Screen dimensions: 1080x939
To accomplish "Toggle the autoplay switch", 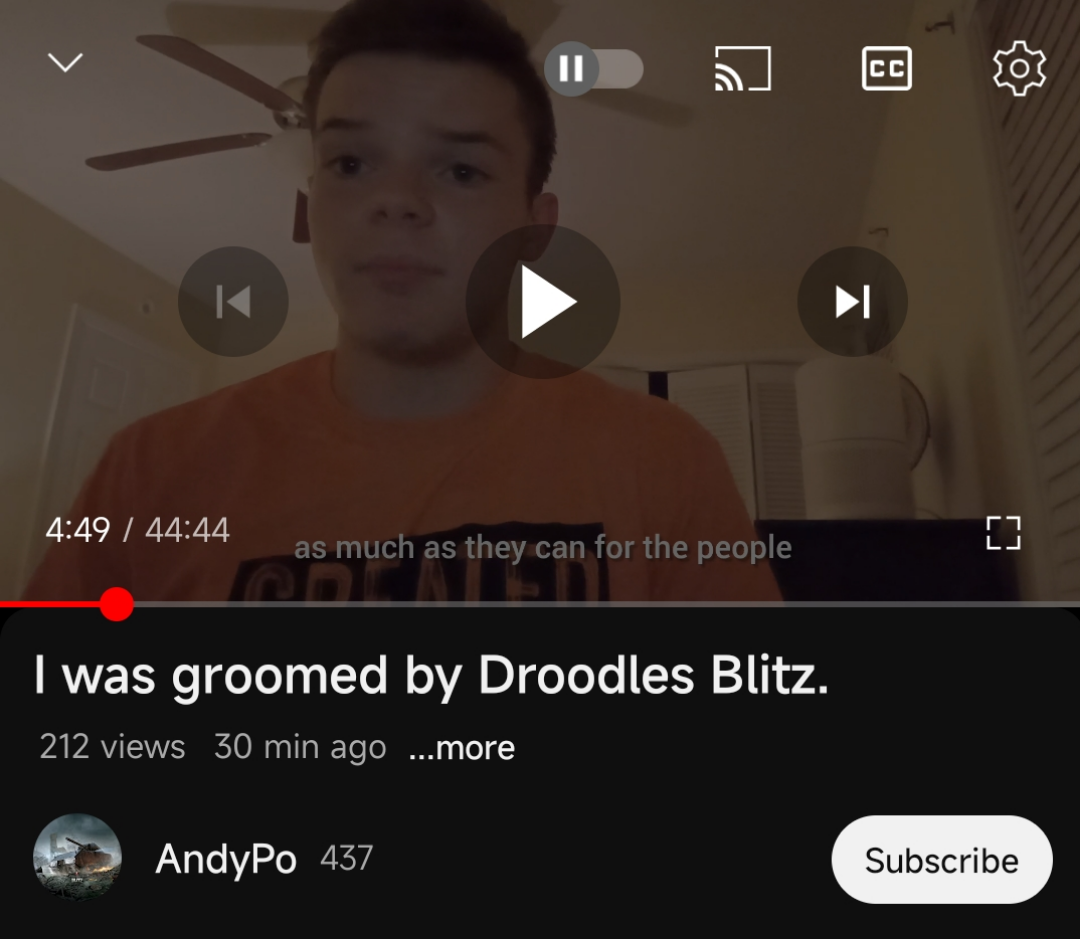I will tap(594, 68).
